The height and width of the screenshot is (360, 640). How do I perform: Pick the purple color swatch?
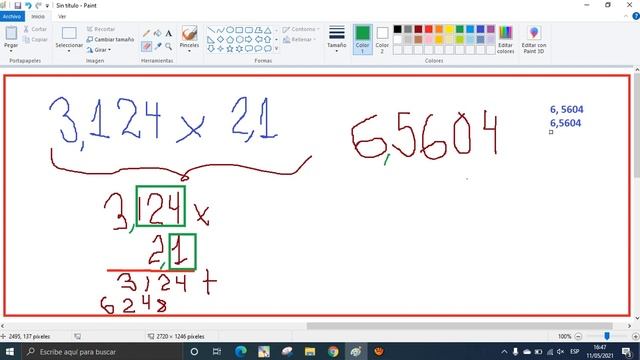pos(491,29)
